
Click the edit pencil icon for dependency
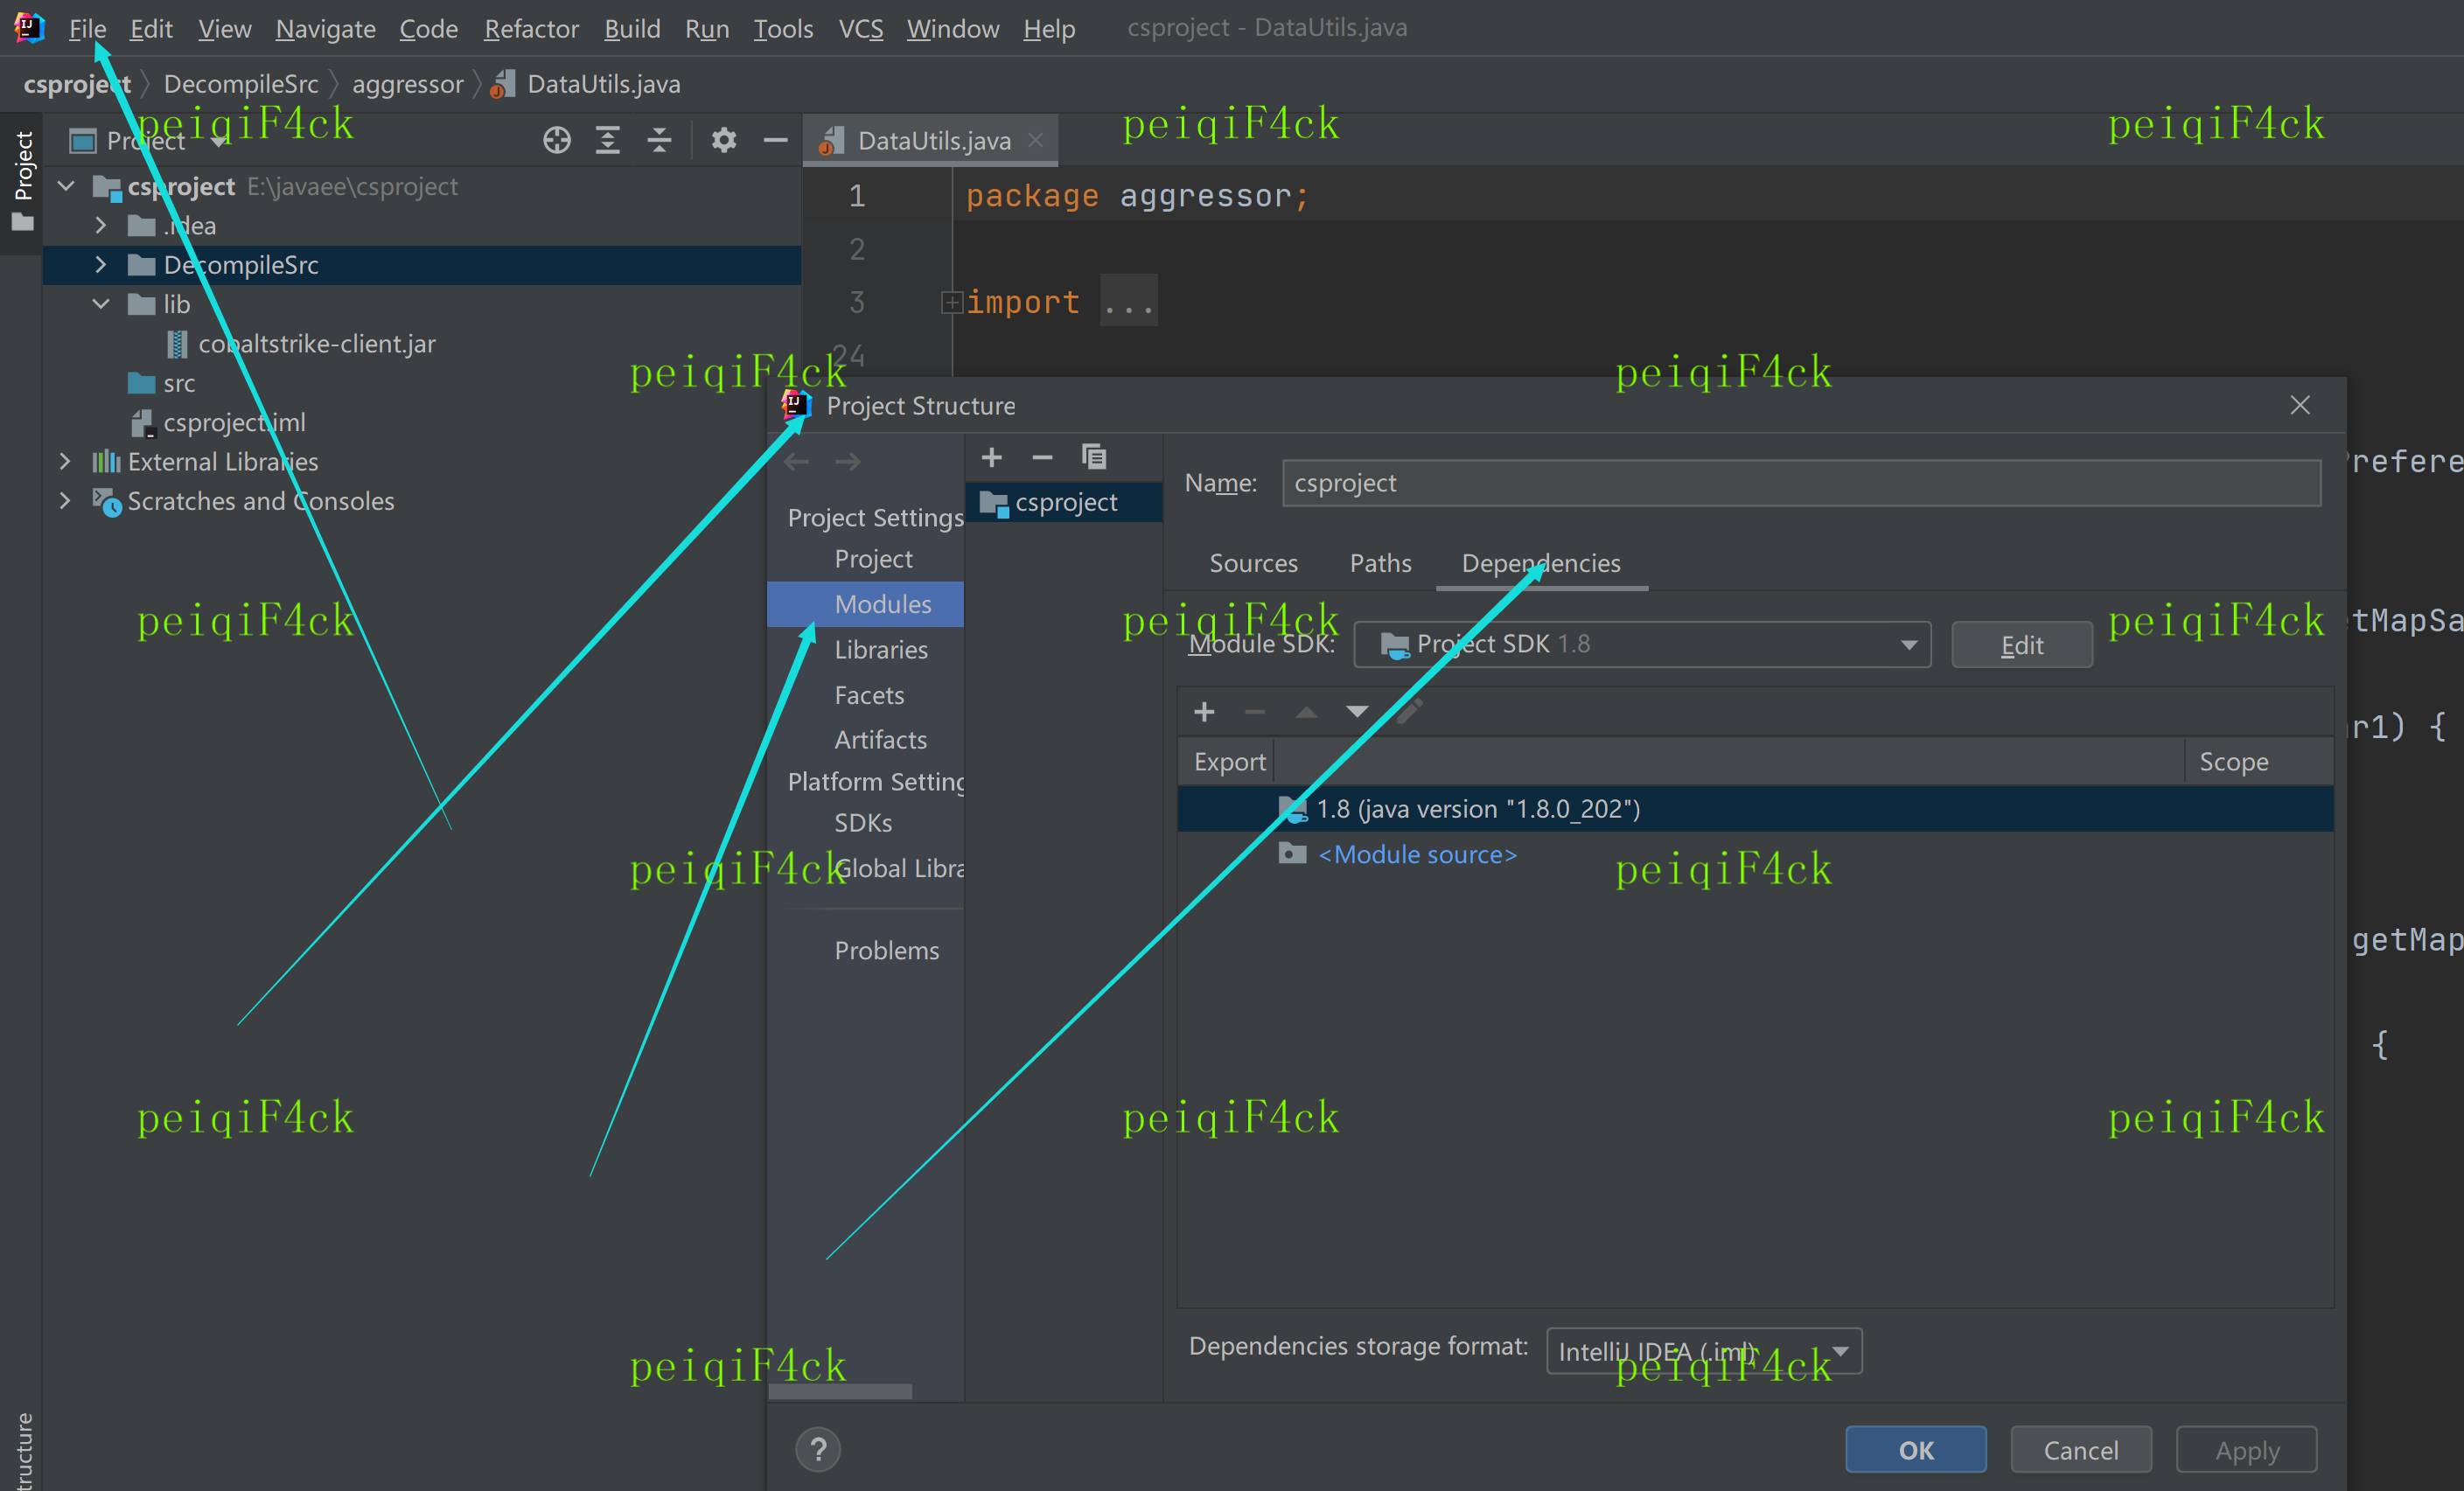click(x=1409, y=712)
